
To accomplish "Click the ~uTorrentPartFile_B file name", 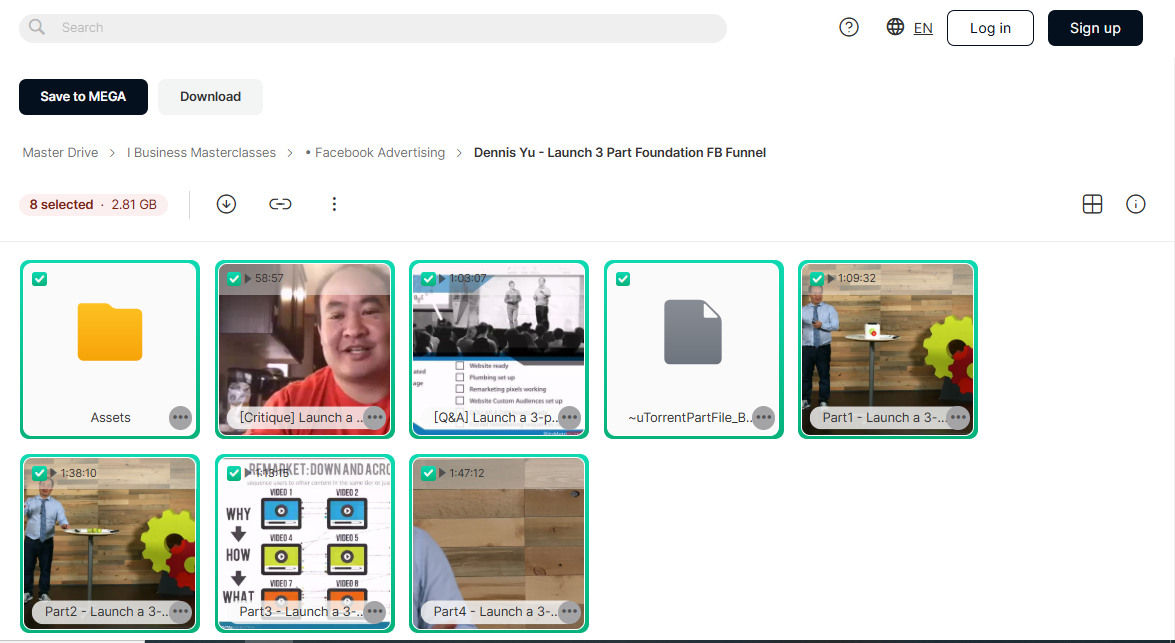I will 689,417.
